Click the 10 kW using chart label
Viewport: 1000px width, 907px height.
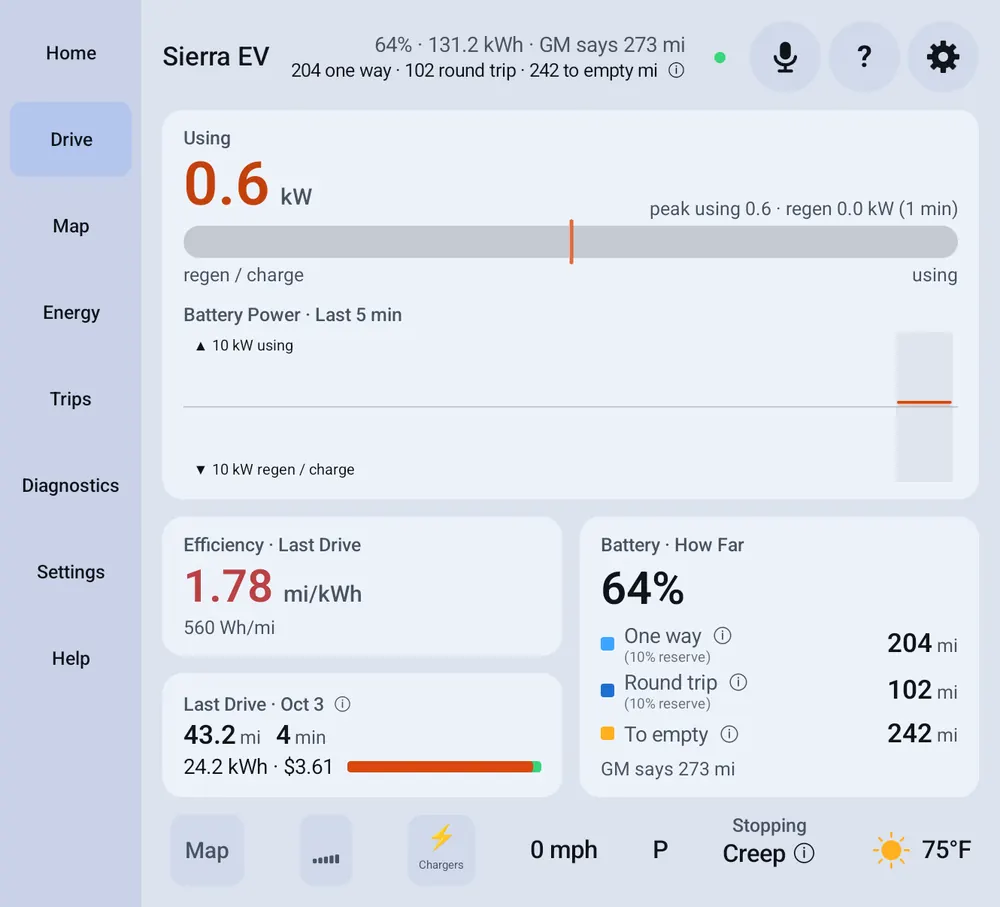tap(244, 346)
